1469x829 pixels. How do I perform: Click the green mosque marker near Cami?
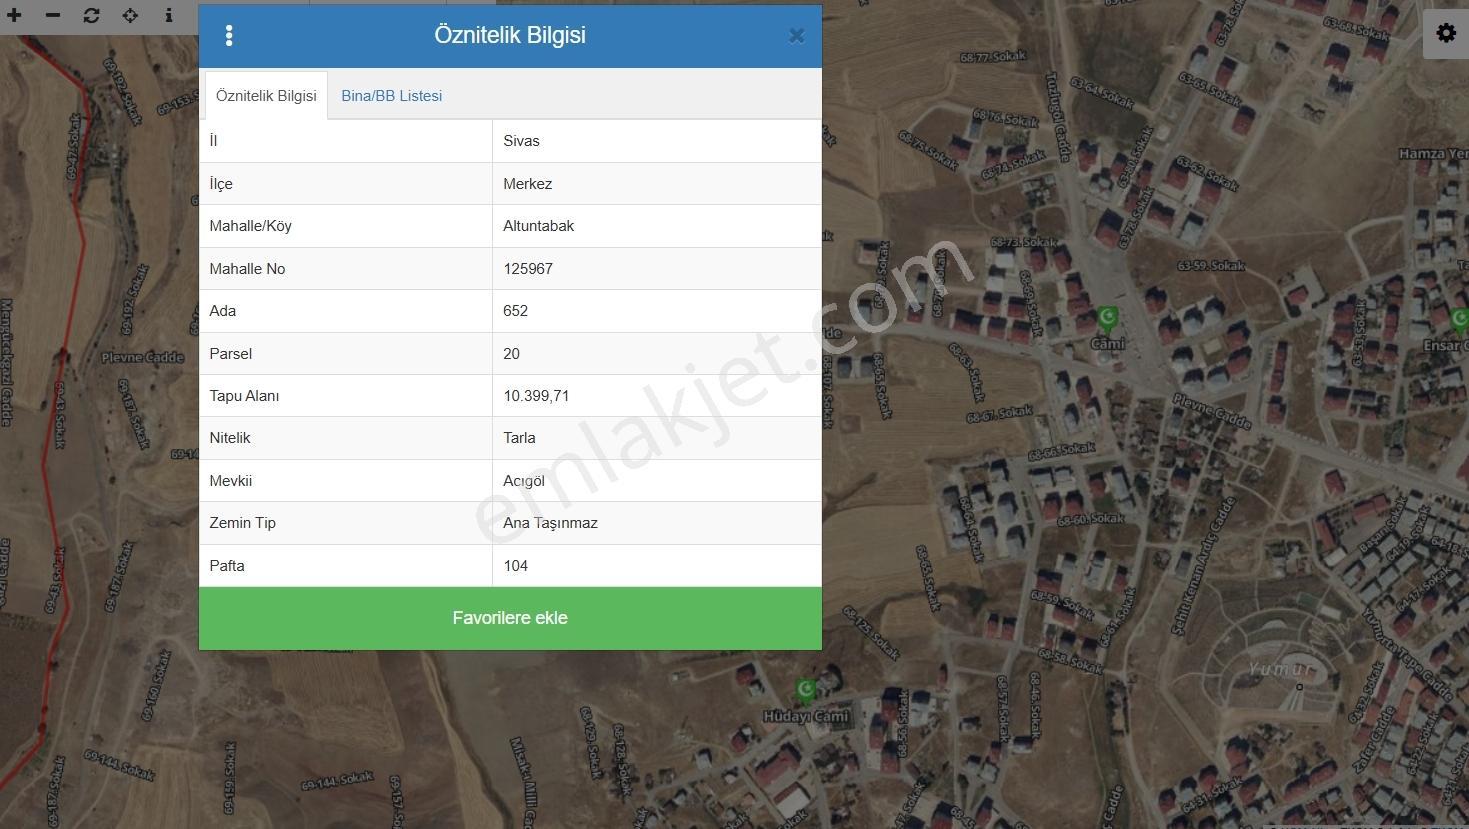(x=1107, y=319)
